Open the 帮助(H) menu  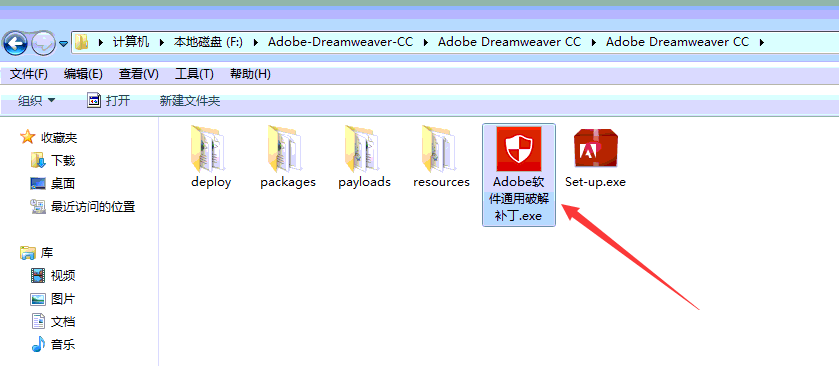[250, 74]
